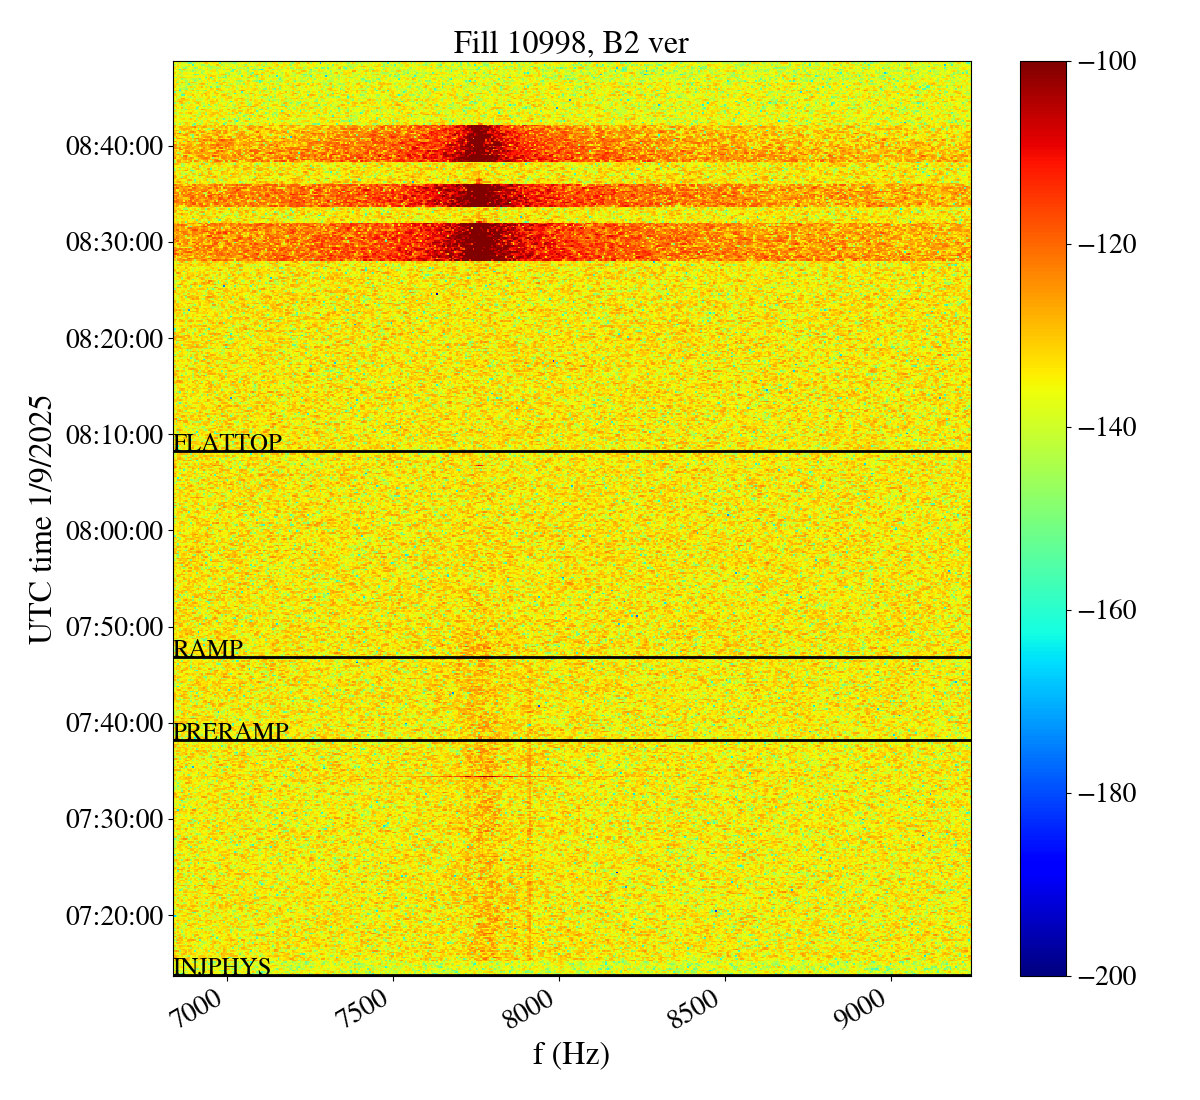Screen dimensions: 1200x1100
Task: Select the RAMP marker label
Action: pyautogui.click(x=208, y=648)
